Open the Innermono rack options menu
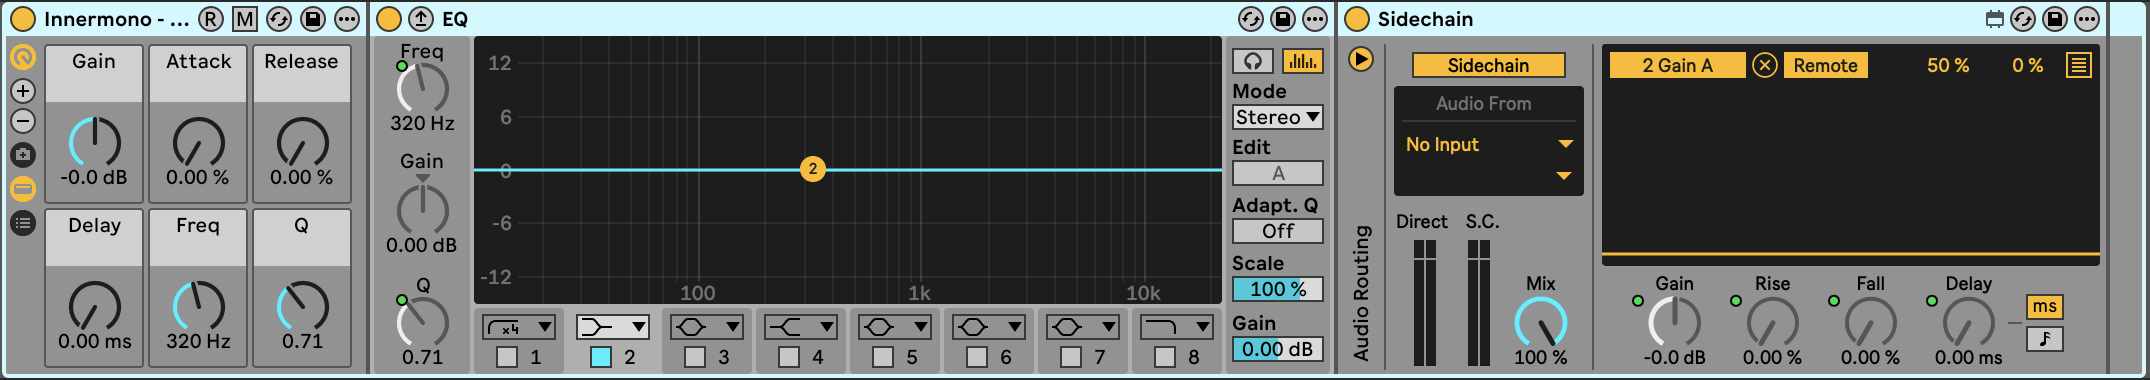The width and height of the screenshot is (2150, 380). tap(347, 19)
